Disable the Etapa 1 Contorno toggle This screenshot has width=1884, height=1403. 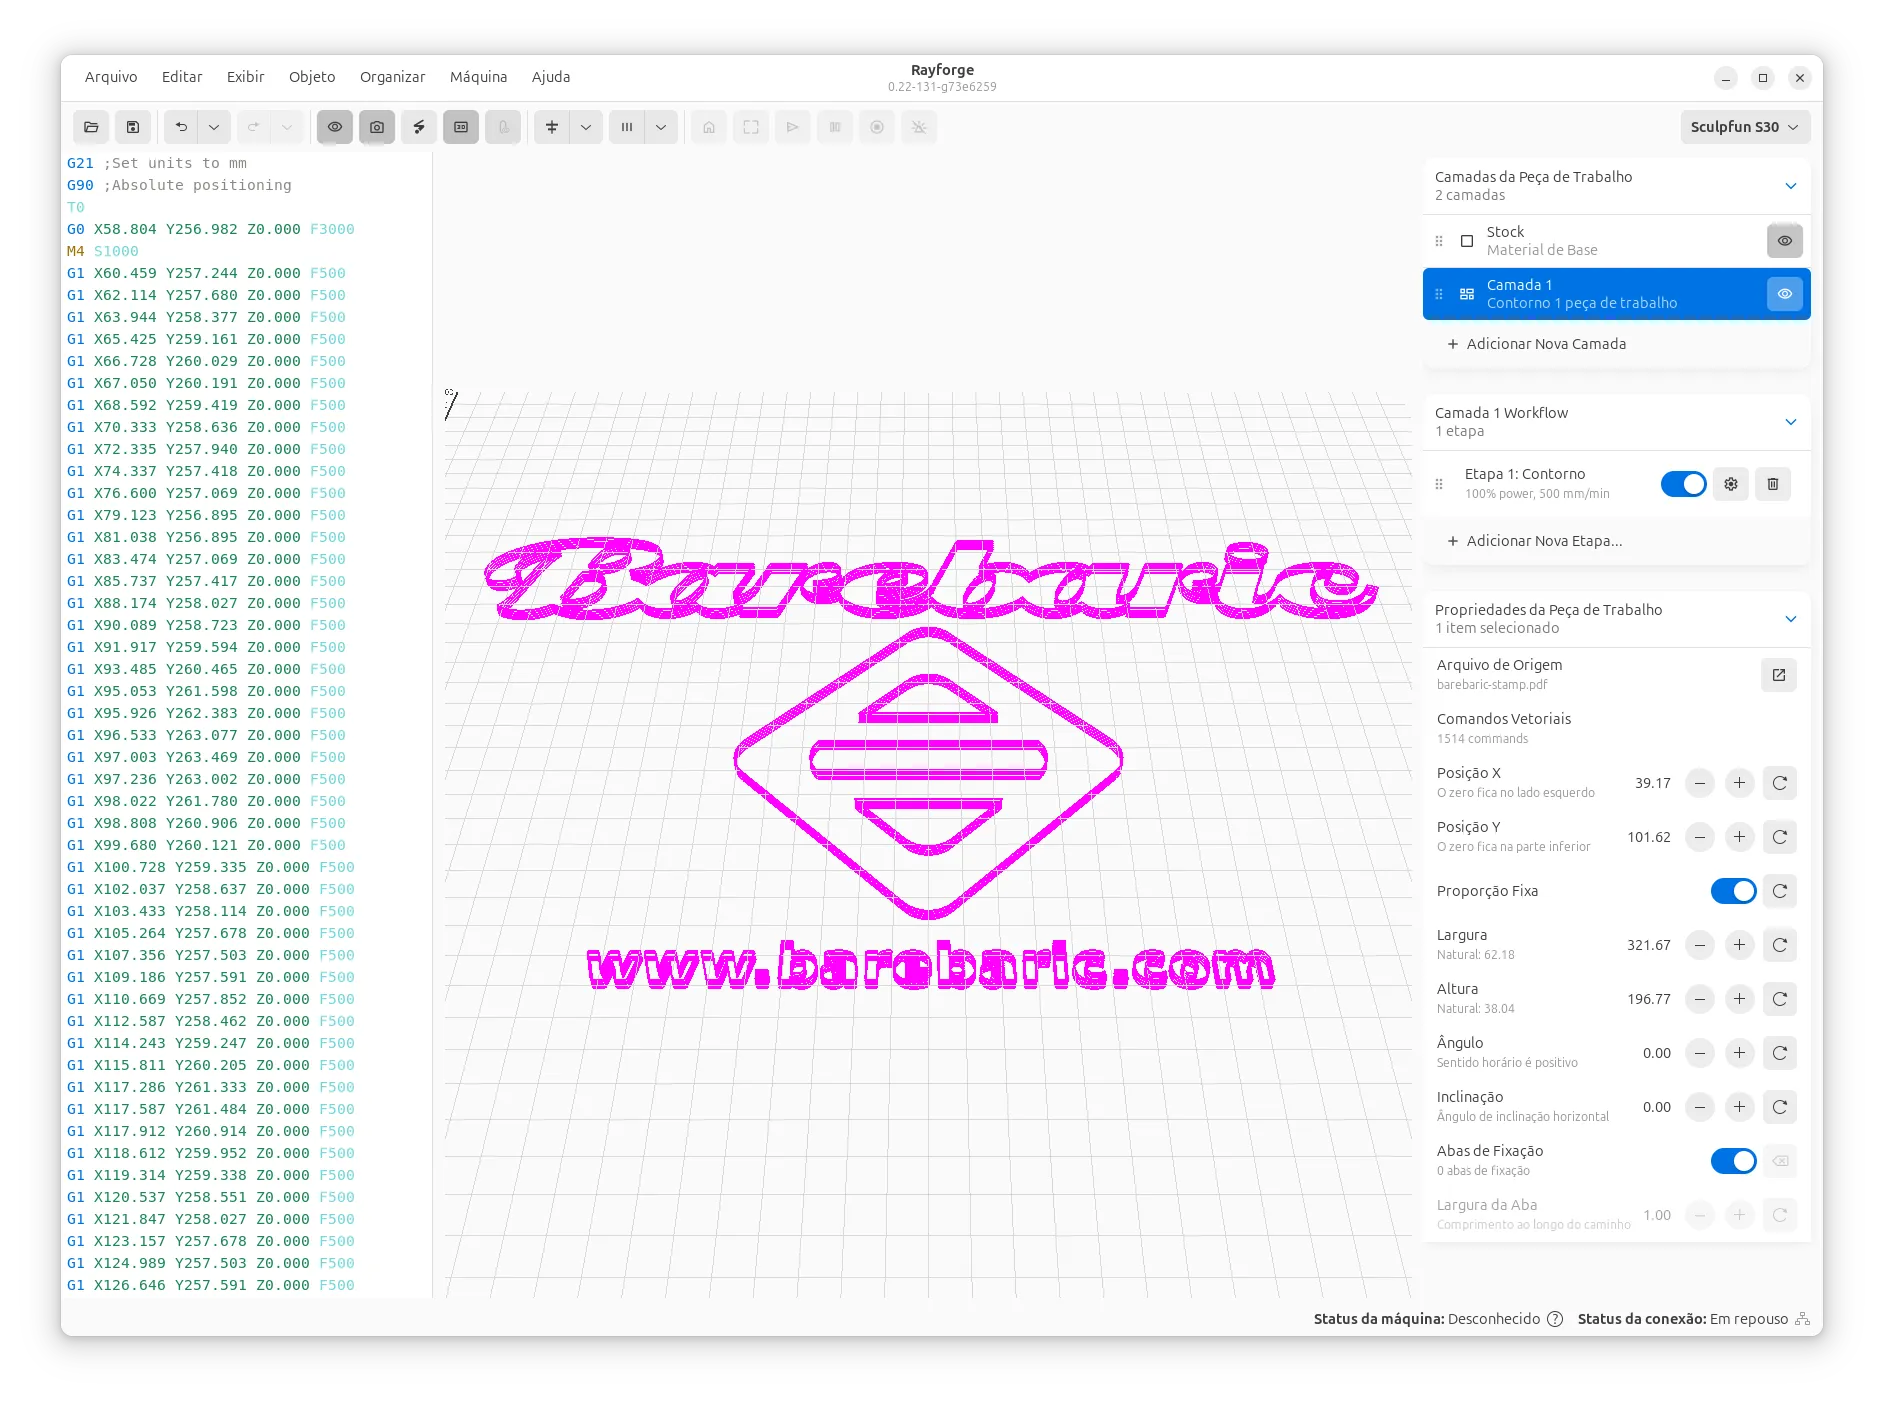(x=1684, y=484)
